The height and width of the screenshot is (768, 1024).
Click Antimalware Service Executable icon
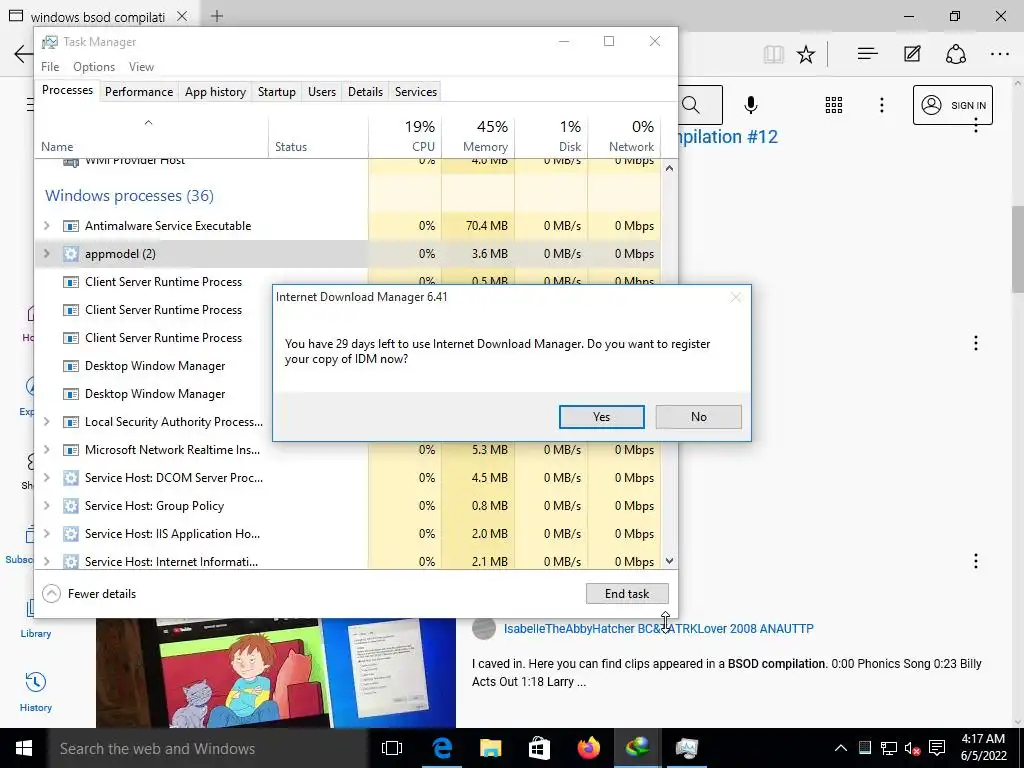(x=71, y=226)
